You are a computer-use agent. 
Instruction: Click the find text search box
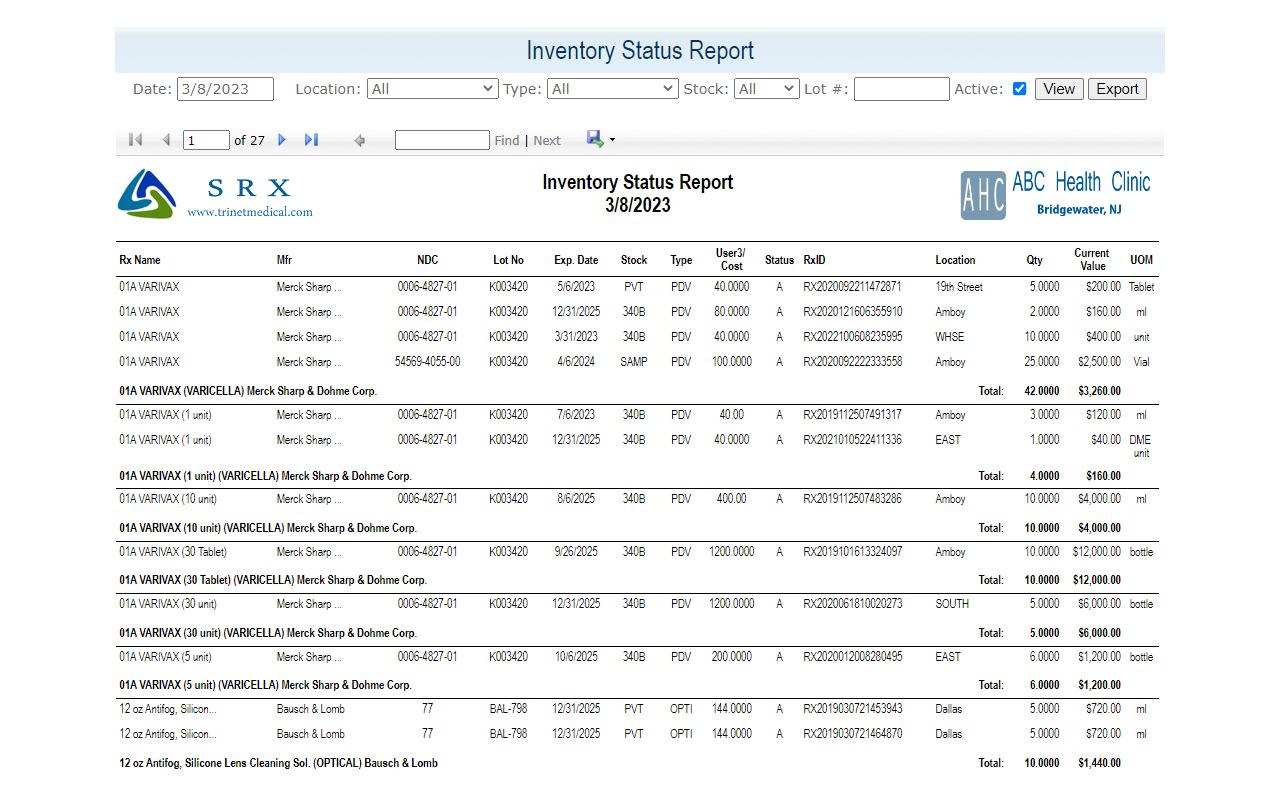(x=442, y=140)
